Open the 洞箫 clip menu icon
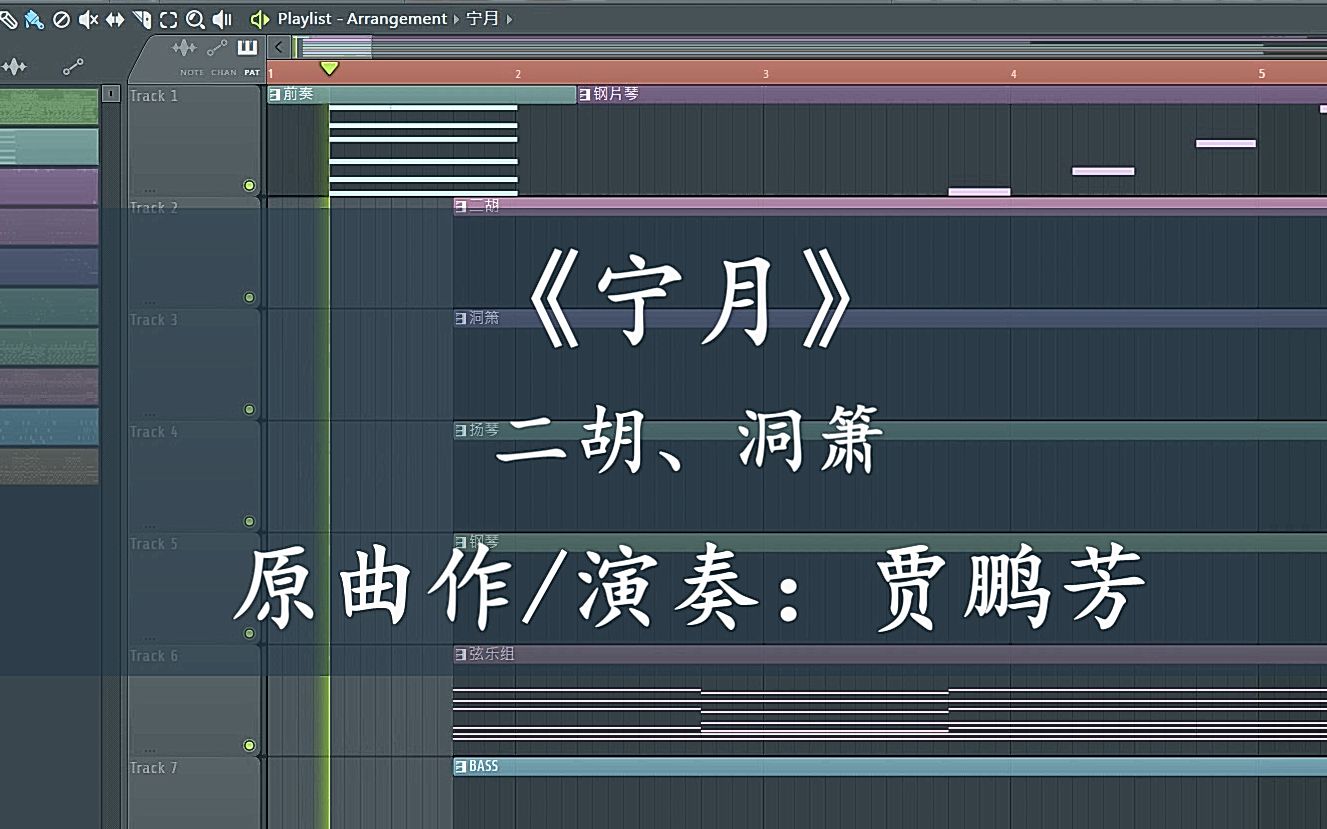This screenshot has width=1327, height=829. (461, 319)
